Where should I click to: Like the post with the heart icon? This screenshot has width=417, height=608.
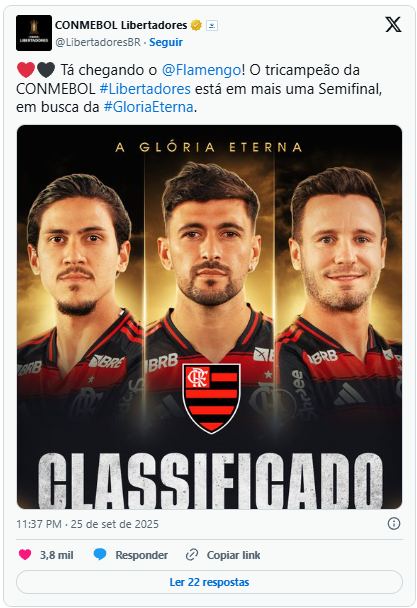click(25, 554)
